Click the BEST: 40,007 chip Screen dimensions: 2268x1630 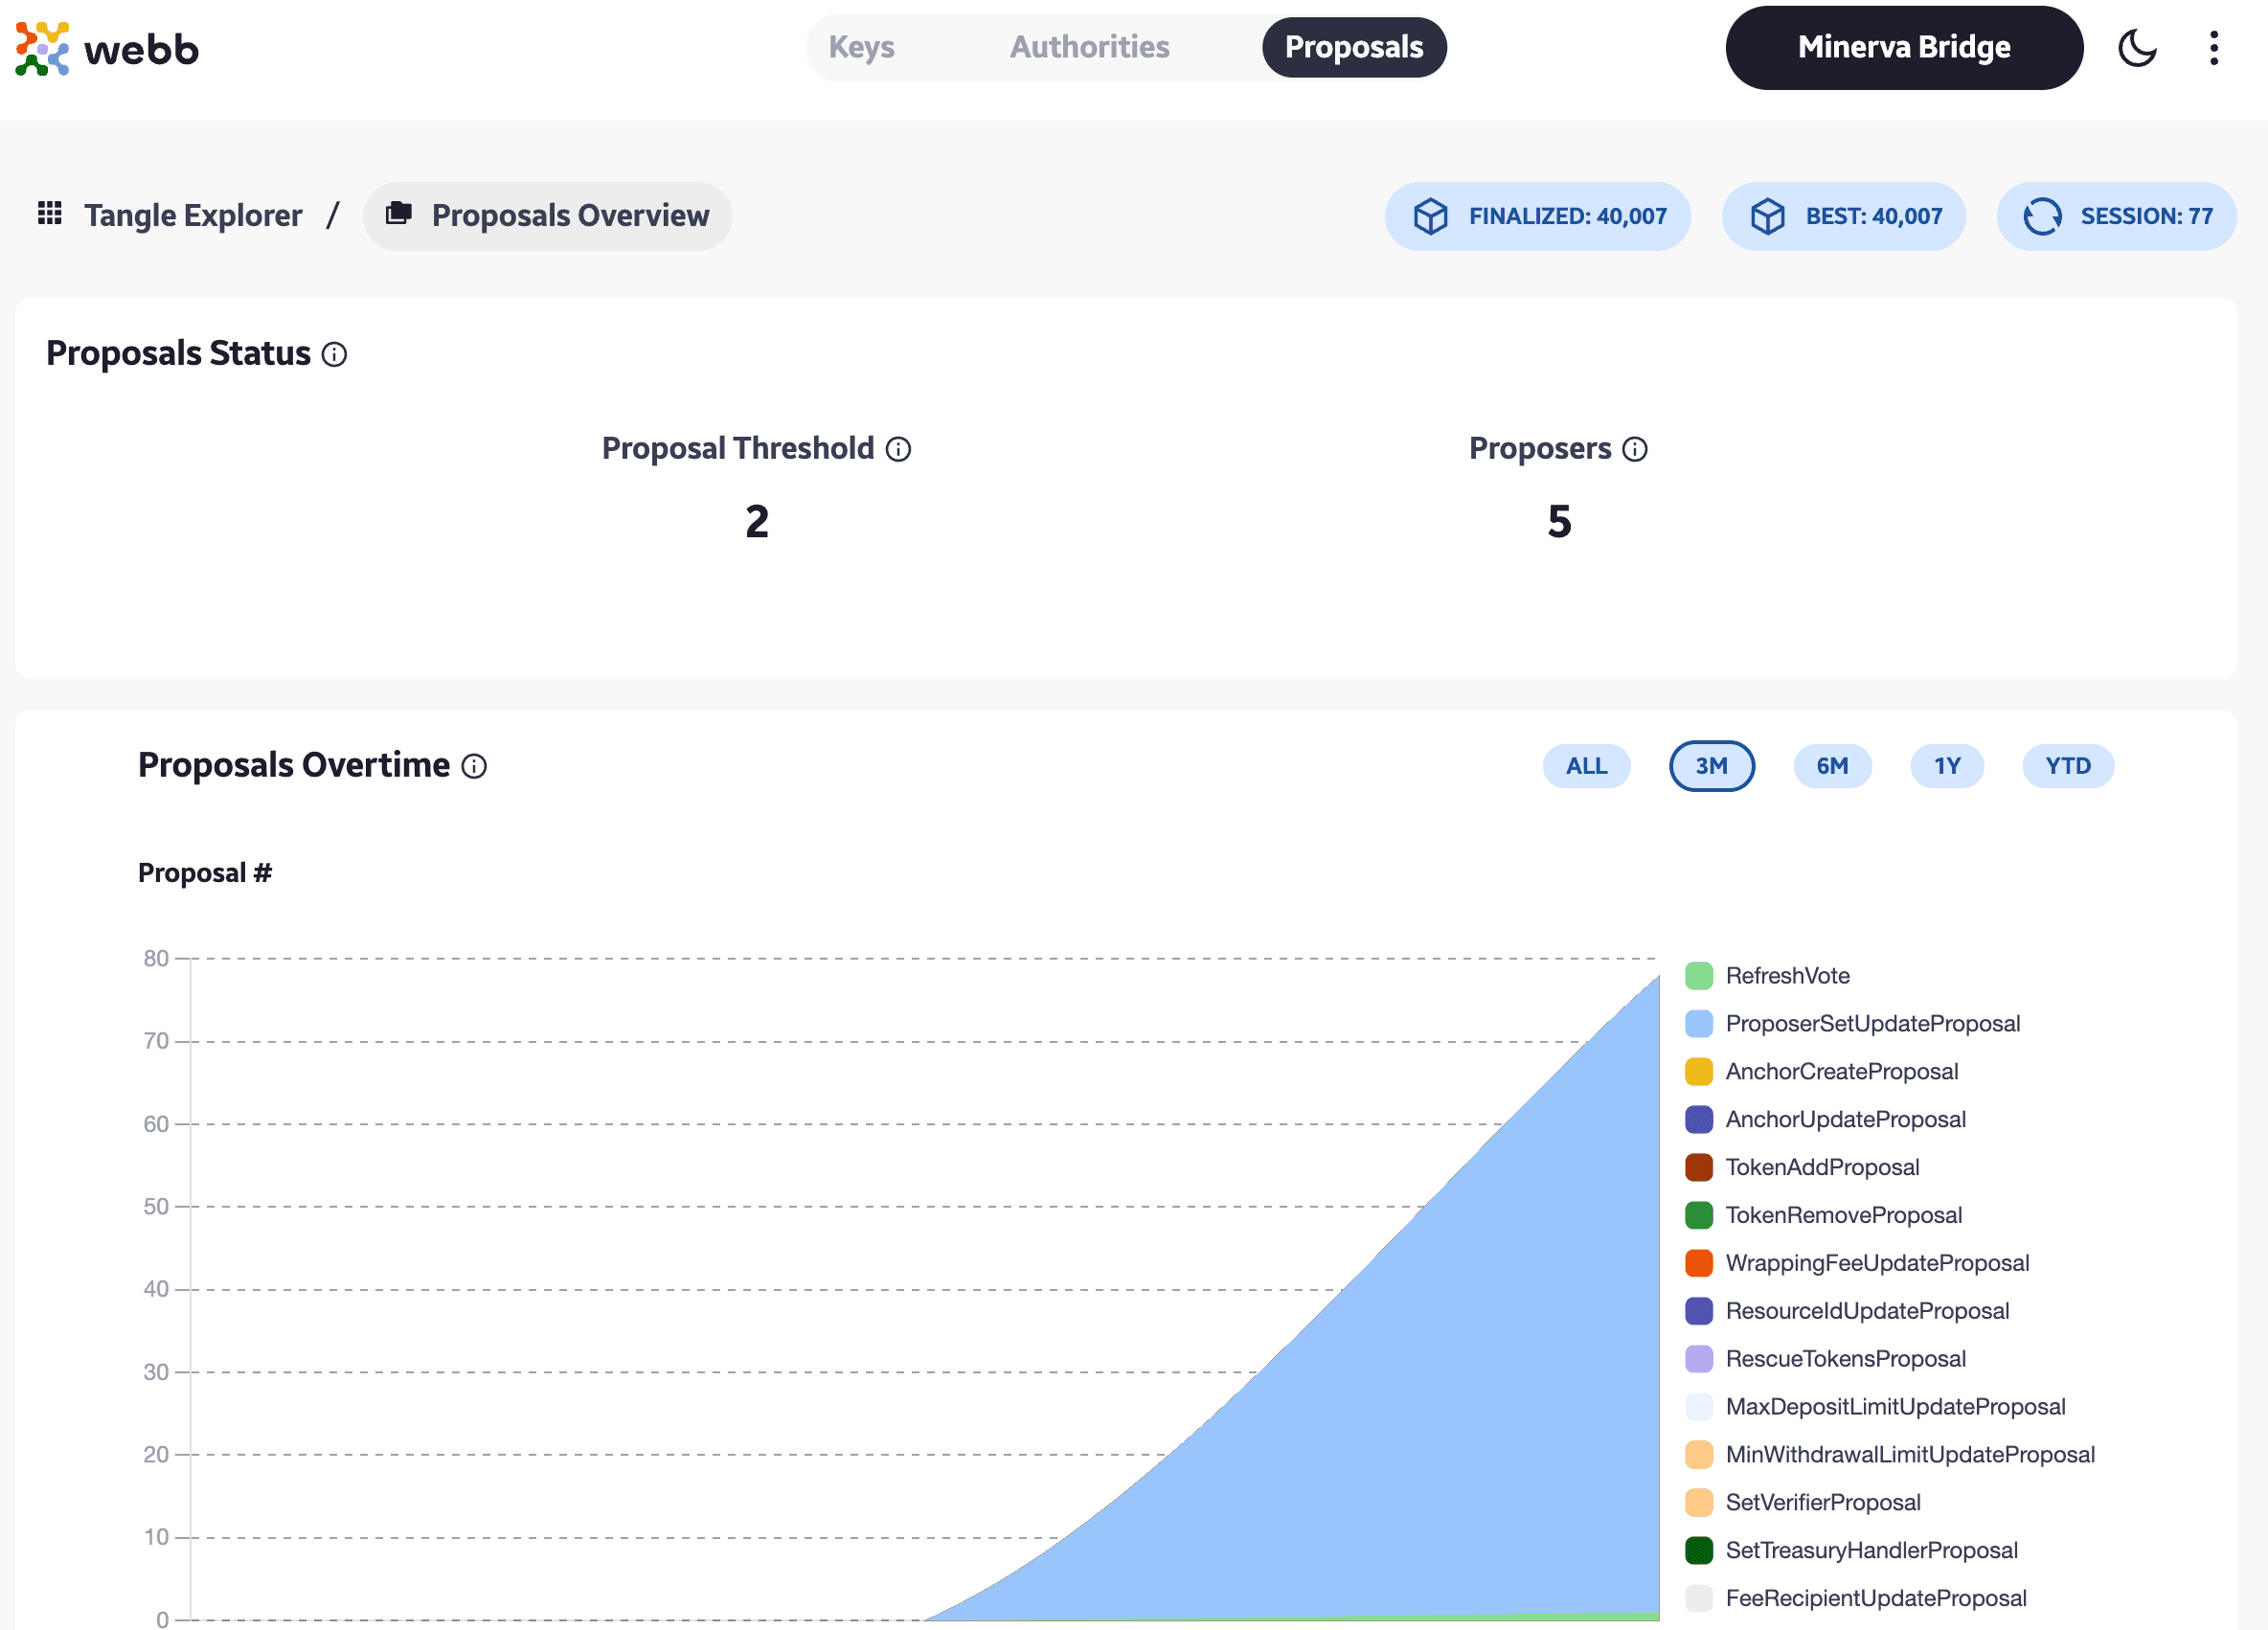pos(1843,216)
